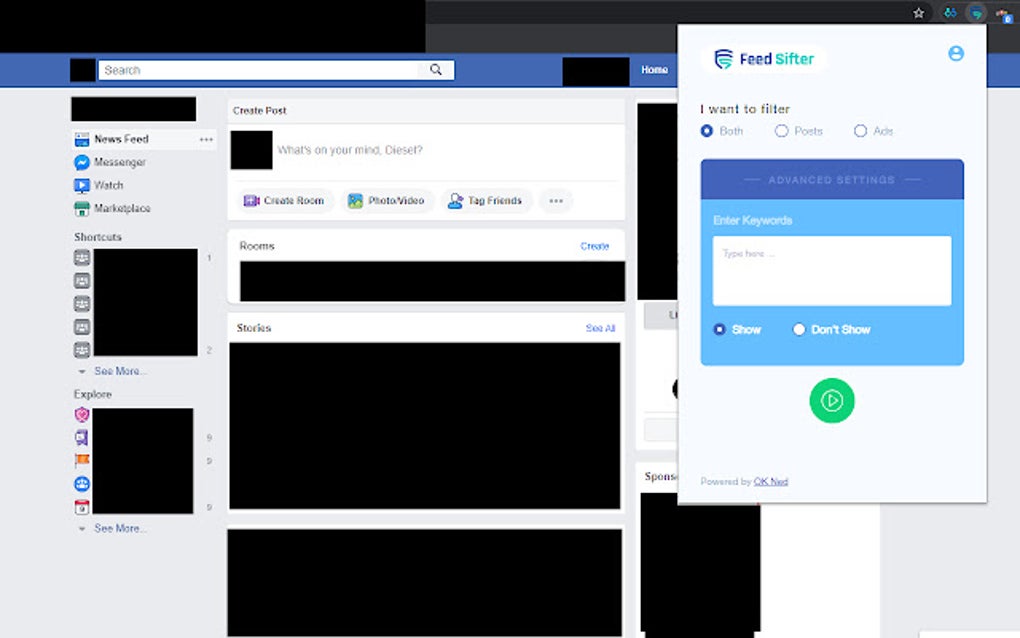Choose the Show keyword option
This screenshot has height=638, width=1020.
tap(719, 329)
